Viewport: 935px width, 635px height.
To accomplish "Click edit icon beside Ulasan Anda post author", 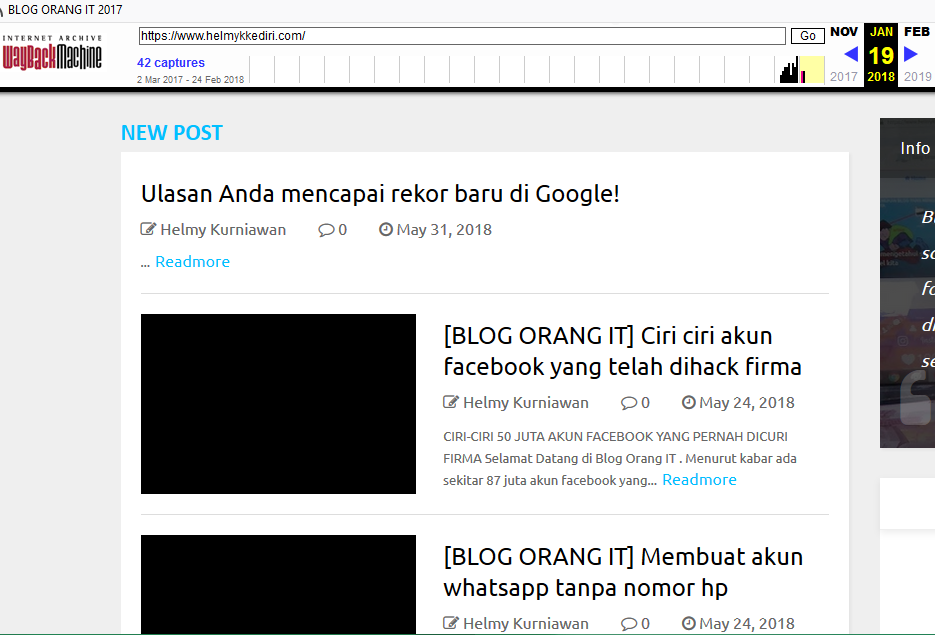I will click(x=148, y=229).
